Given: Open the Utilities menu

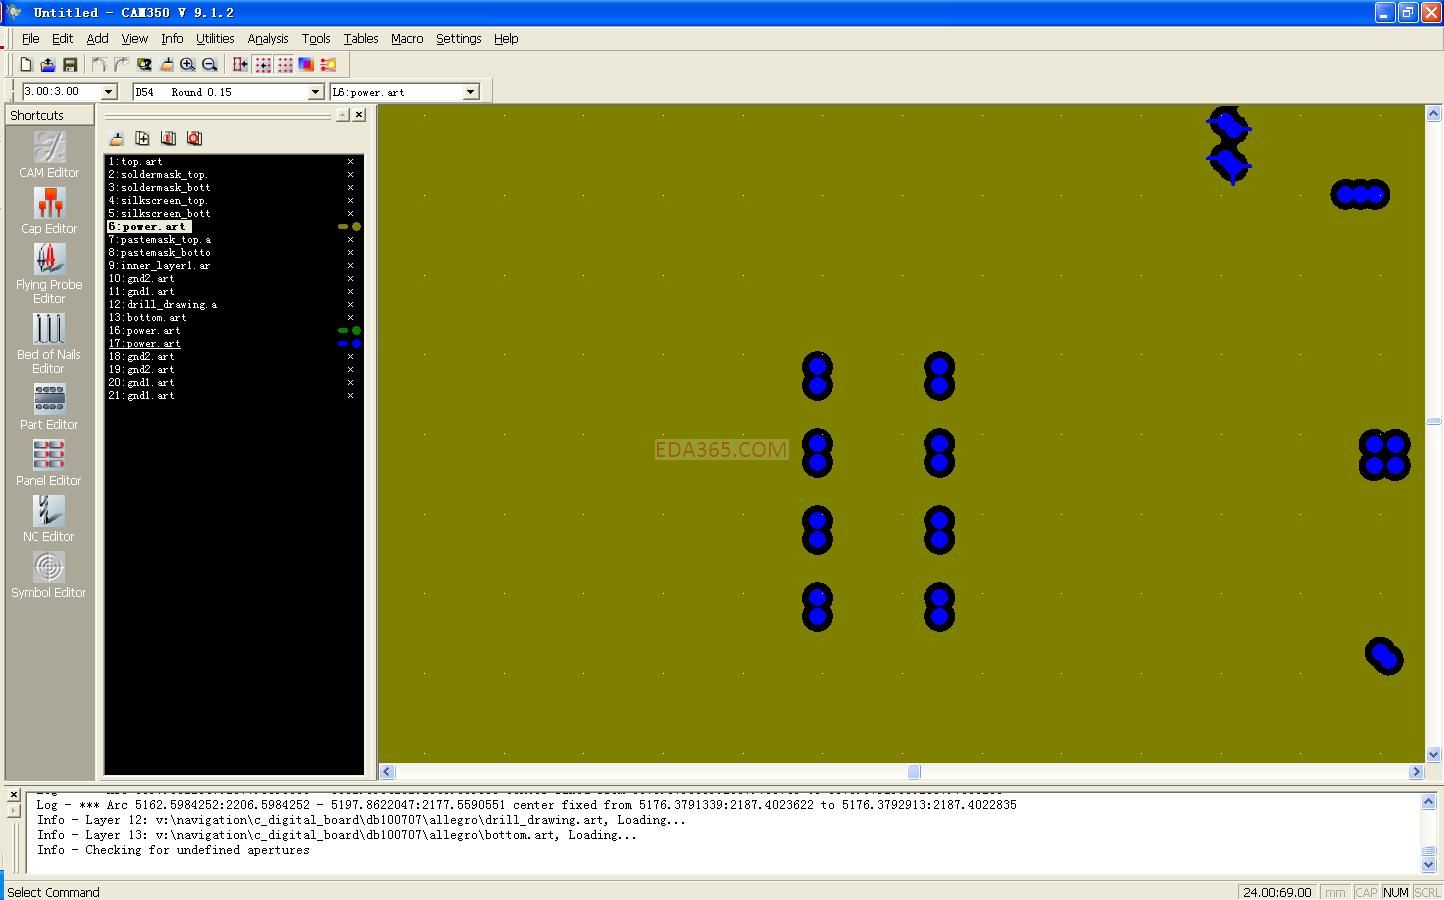Looking at the screenshot, I should click(x=215, y=39).
